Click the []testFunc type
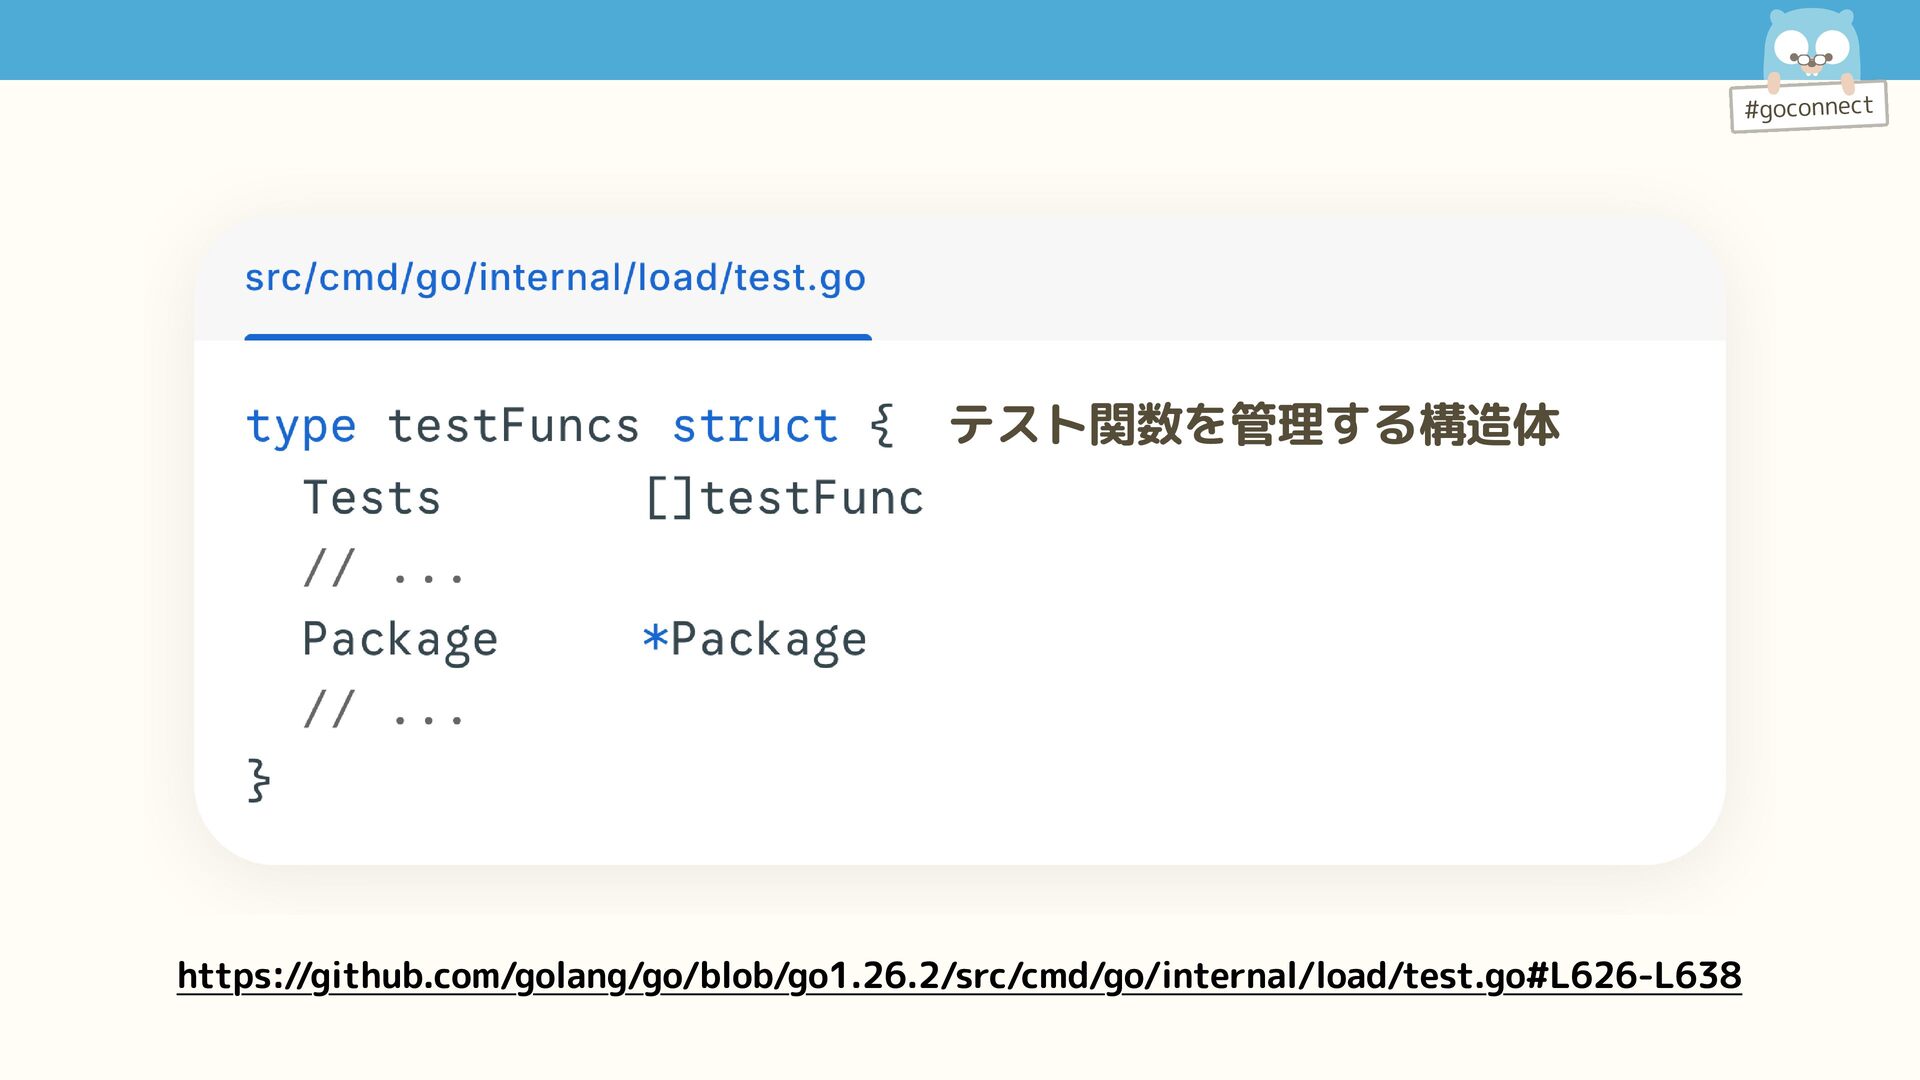Viewport: 1920px width, 1080px height. point(785,498)
